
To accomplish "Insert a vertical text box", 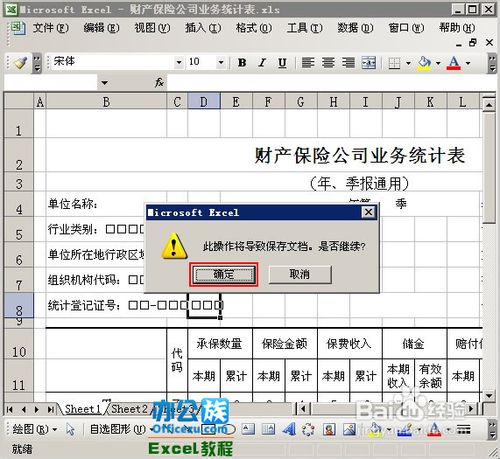I will pos(268,429).
